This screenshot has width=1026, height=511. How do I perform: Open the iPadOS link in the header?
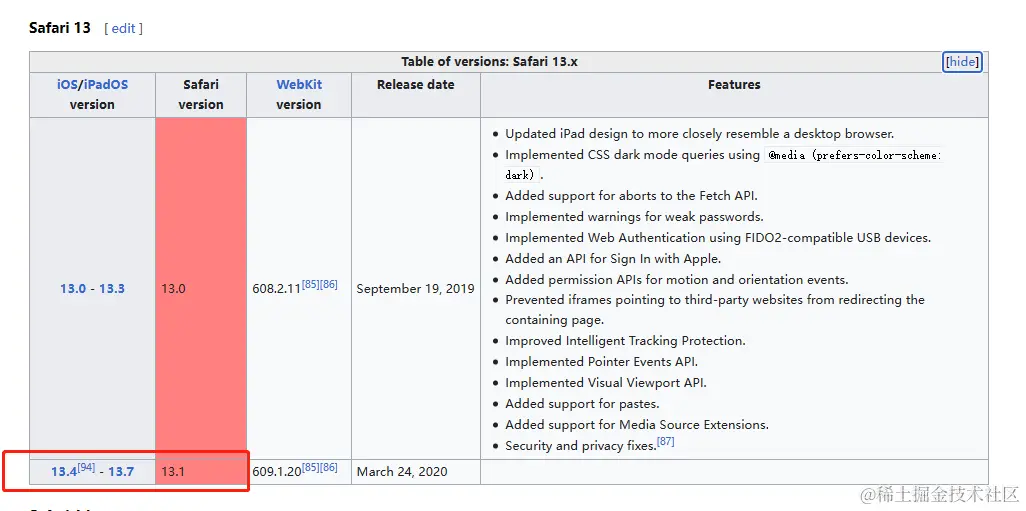coord(105,84)
